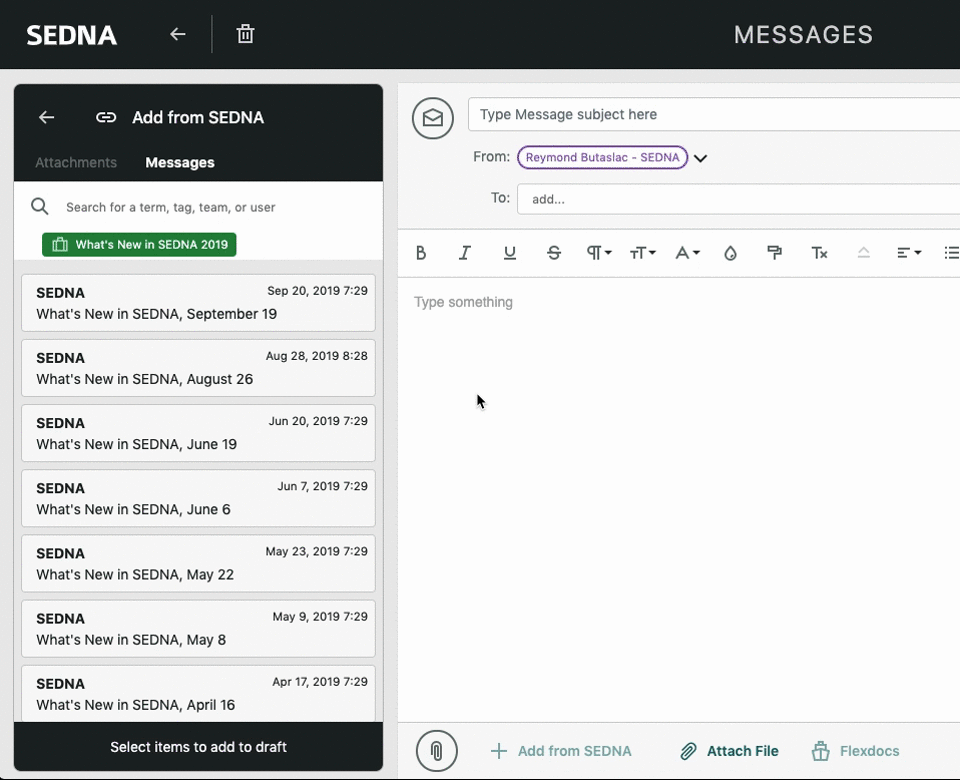Select message What's New in SEDNA, April 16

(198, 694)
